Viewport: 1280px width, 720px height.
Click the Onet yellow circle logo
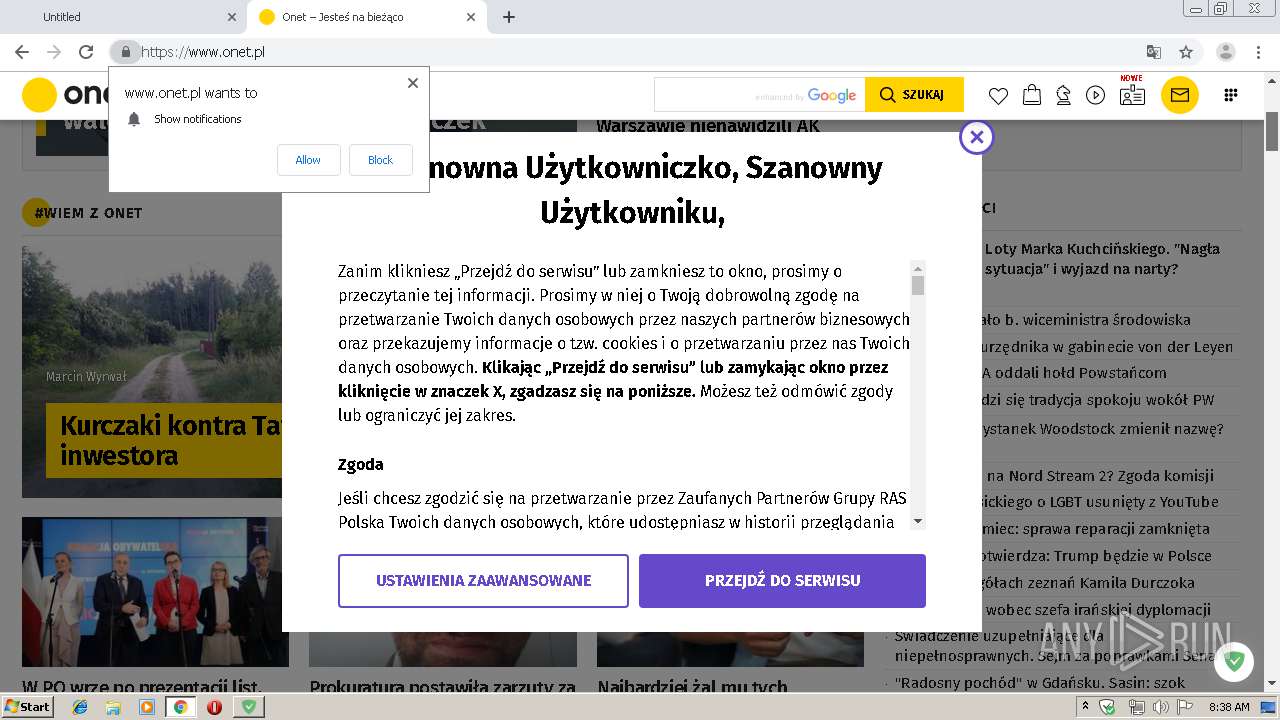pos(40,95)
